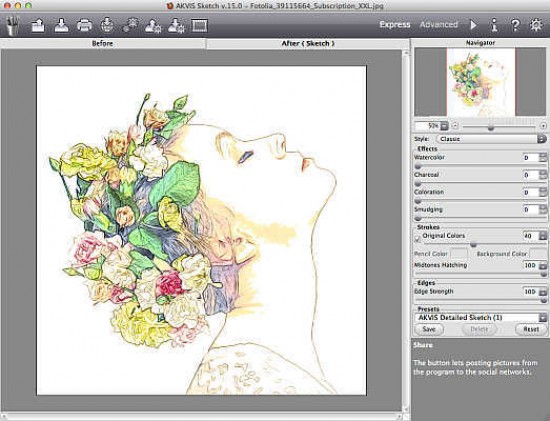The image size is (550, 421).
Task: Open Help with the question mark icon
Action: pyautogui.click(x=515, y=25)
